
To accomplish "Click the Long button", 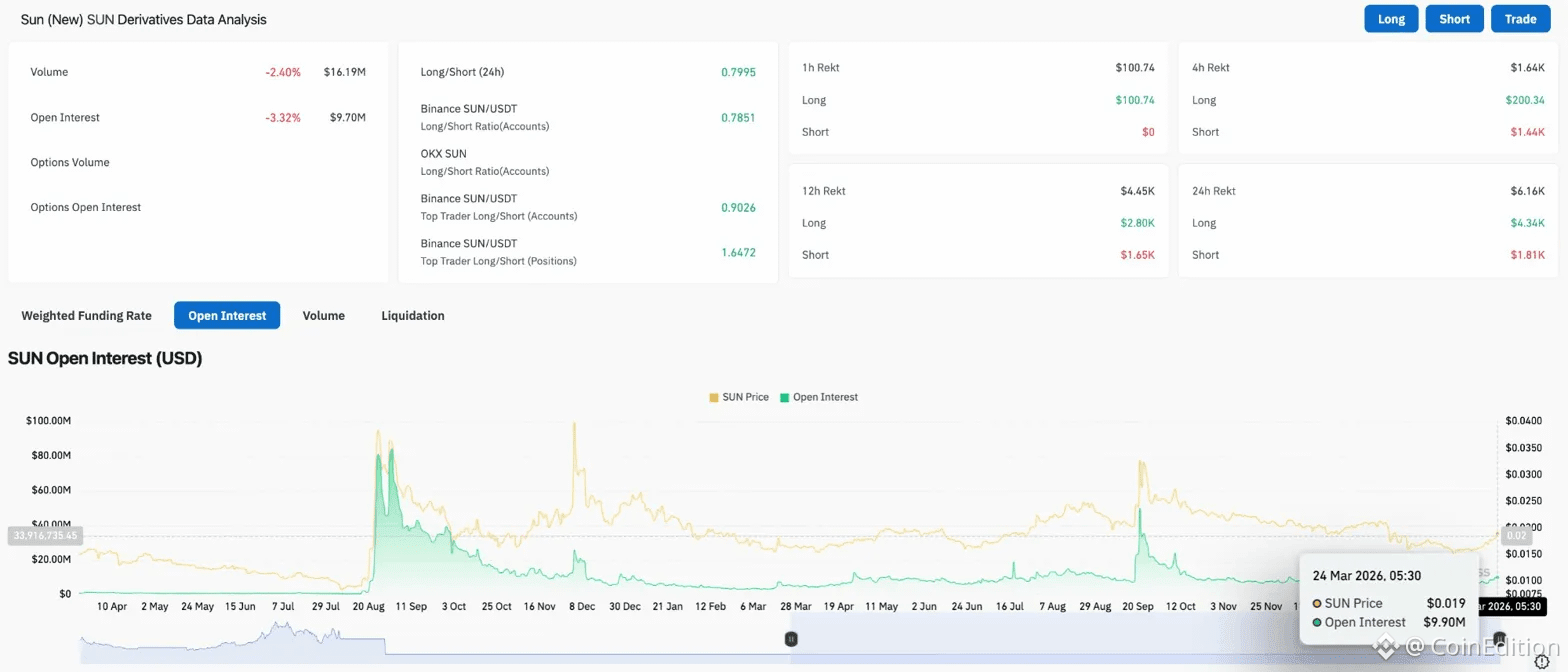I will (x=1391, y=19).
